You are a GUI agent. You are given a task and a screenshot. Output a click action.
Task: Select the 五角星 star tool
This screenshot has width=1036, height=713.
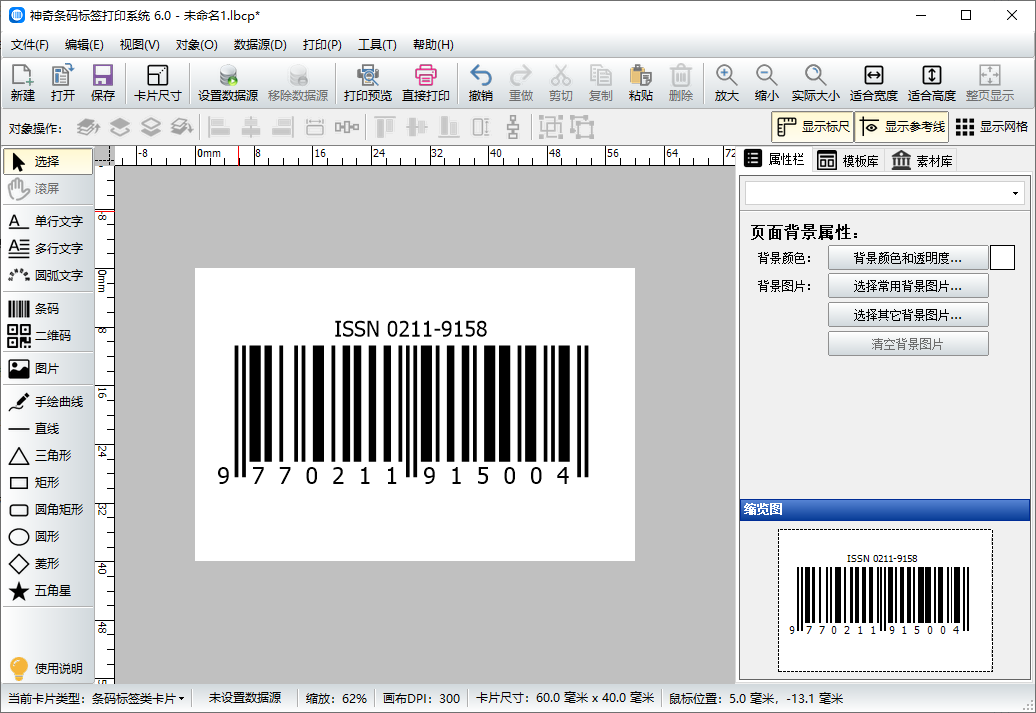coord(48,591)
